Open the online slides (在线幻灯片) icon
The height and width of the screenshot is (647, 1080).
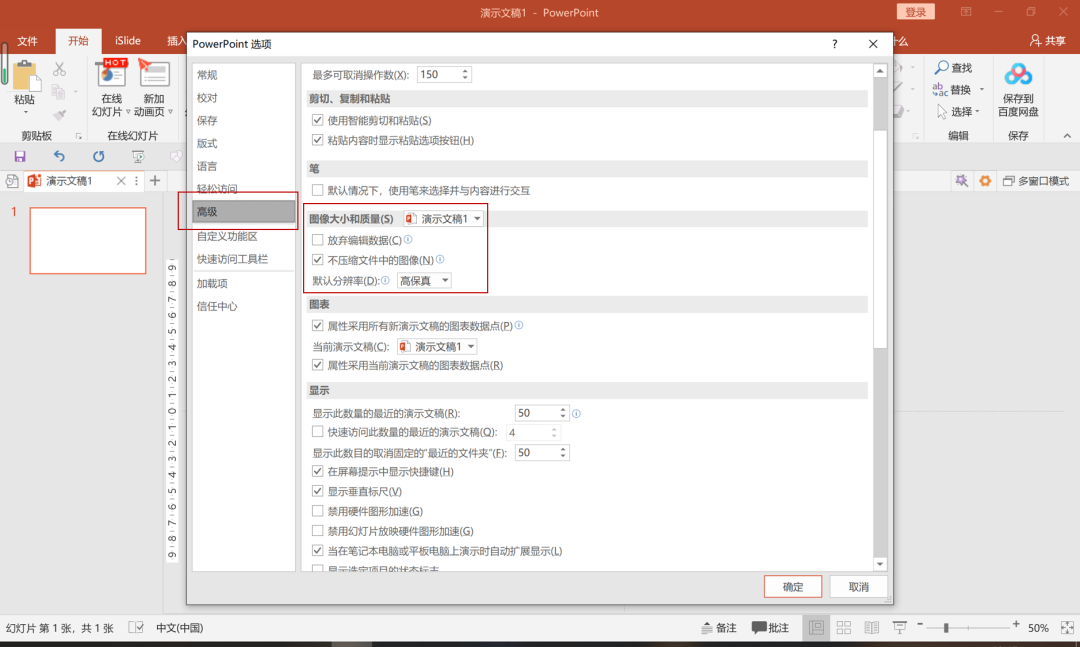coord(112,75)
